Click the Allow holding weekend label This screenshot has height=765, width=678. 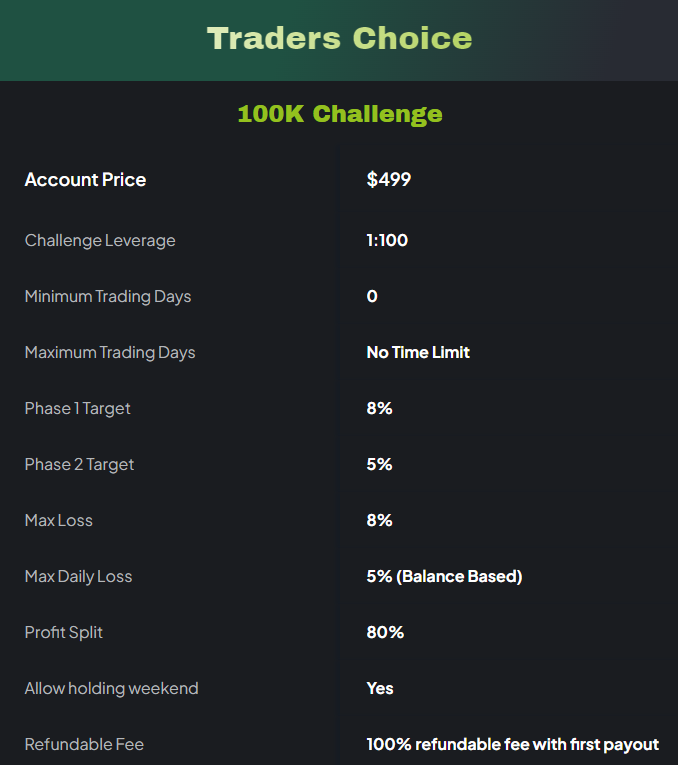tap(111, 689)
